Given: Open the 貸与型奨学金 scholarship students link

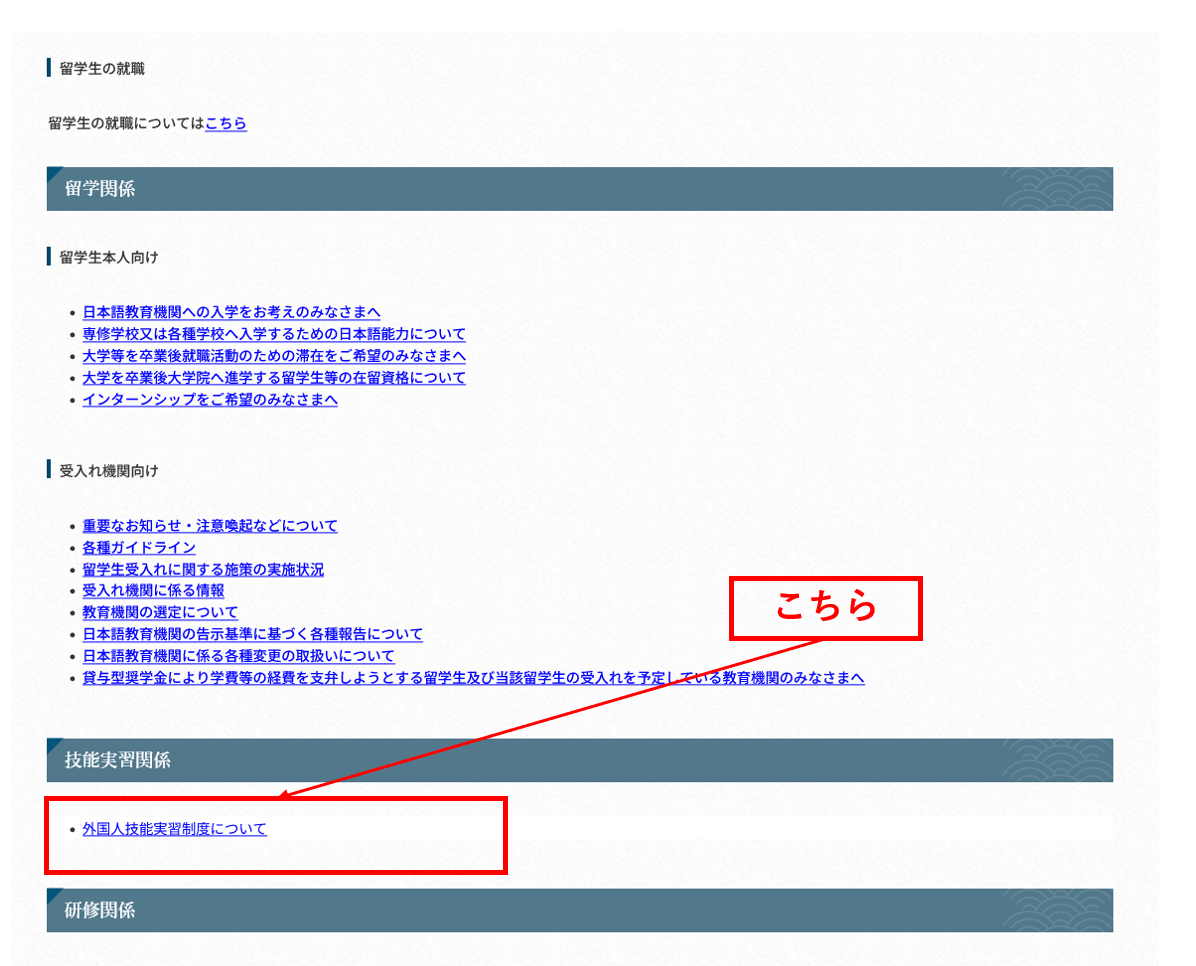Looking at the screenshot, I should [473, 679].
